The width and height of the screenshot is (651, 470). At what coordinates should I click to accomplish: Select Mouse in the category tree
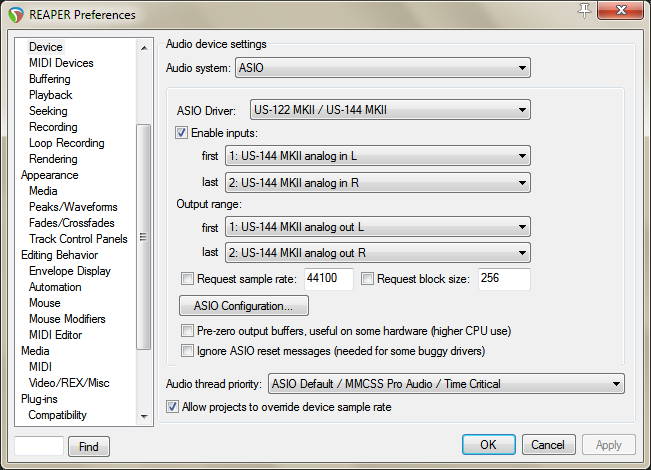44,303
